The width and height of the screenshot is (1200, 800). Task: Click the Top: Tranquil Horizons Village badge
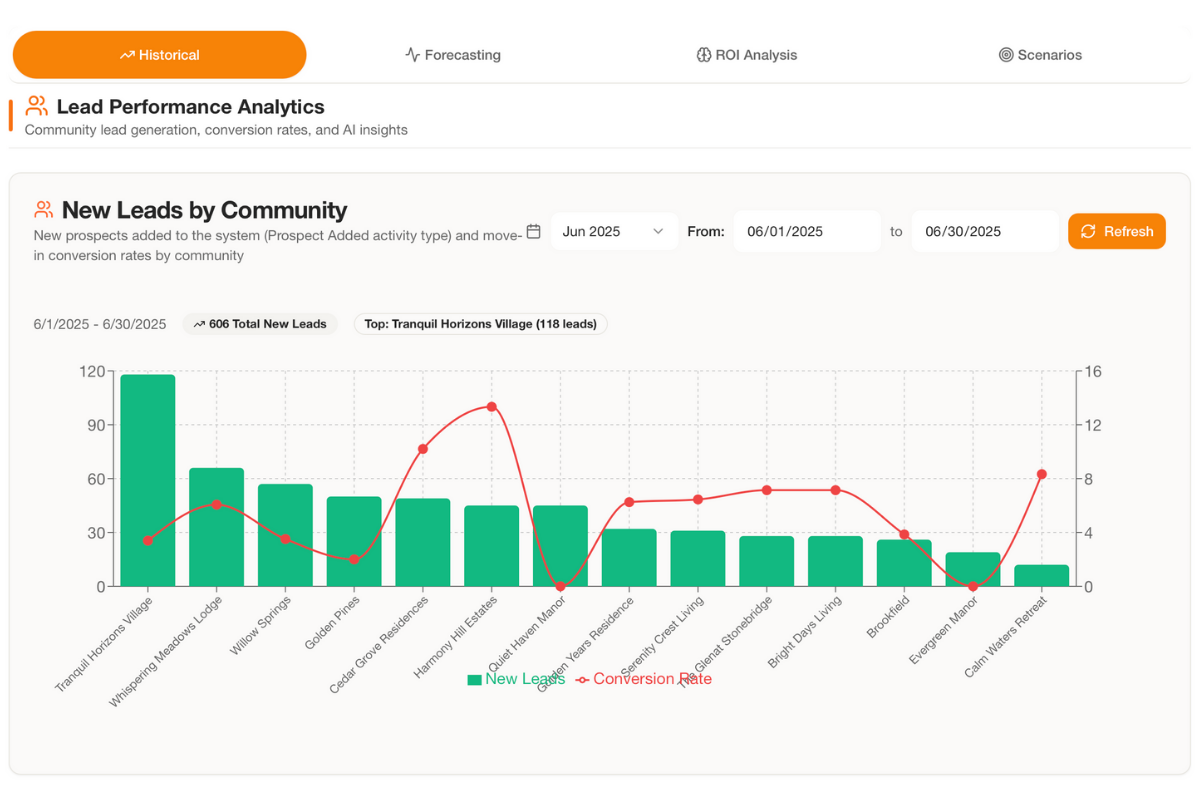pos(480,324)
